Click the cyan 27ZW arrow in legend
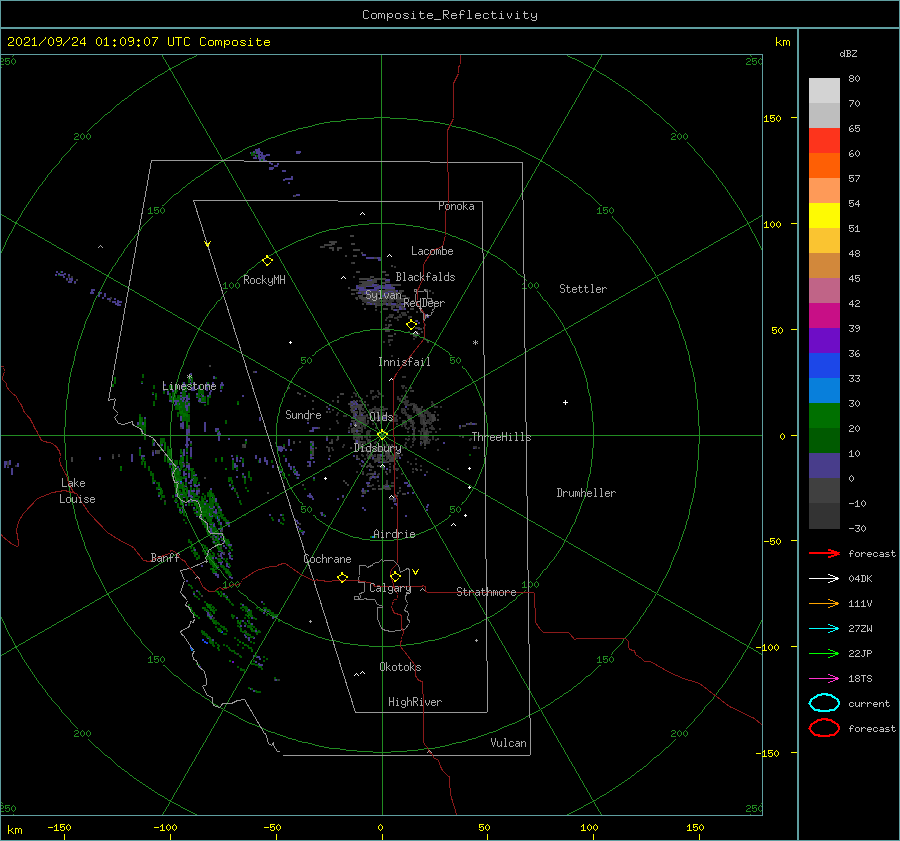The image size is (900, 841). (824, 629)
